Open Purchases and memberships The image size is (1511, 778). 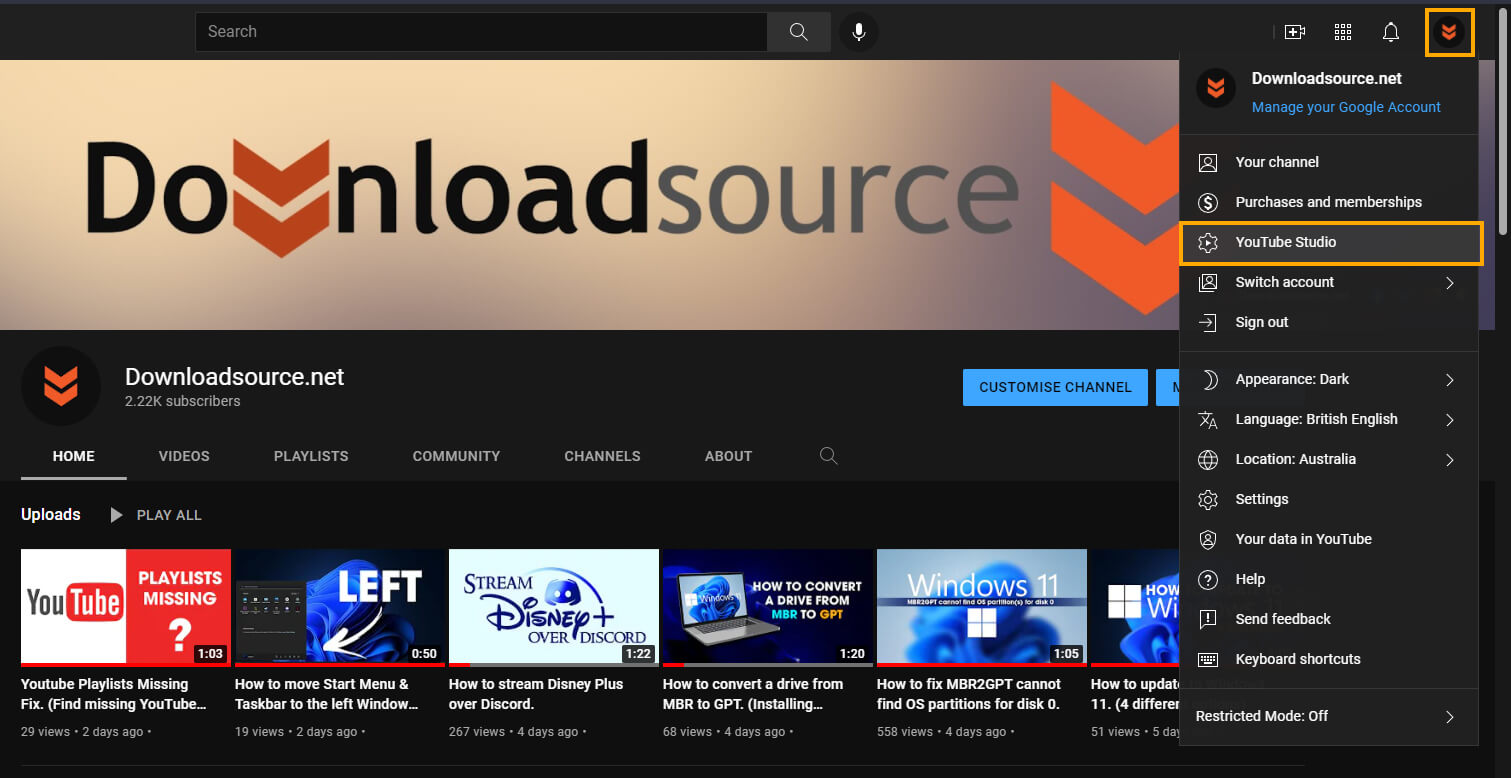[x=1329, y=202]
